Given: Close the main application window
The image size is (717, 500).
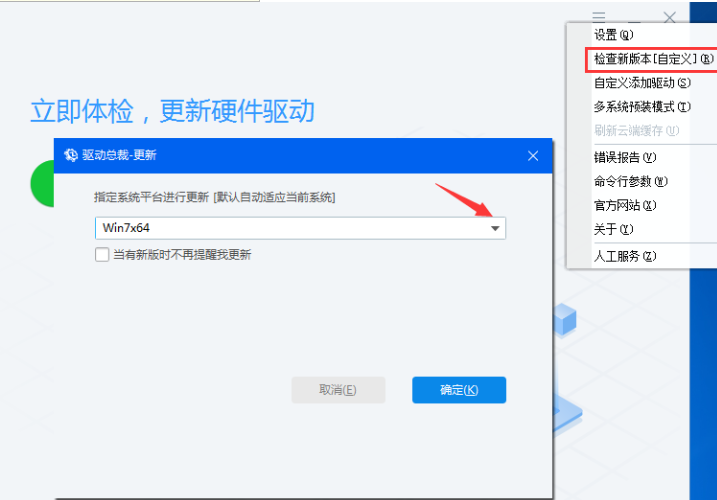Looking at the screenshot, I should coord(669,18).
